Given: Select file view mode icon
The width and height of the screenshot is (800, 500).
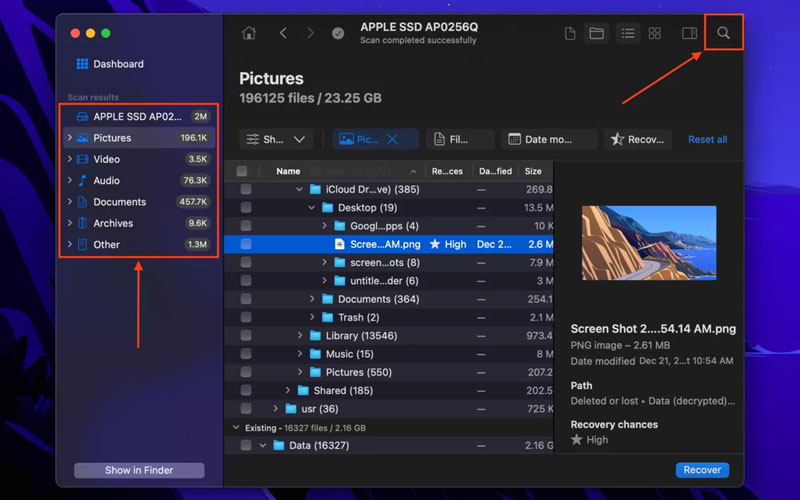Looking at the screenshot, I should 570,33.
